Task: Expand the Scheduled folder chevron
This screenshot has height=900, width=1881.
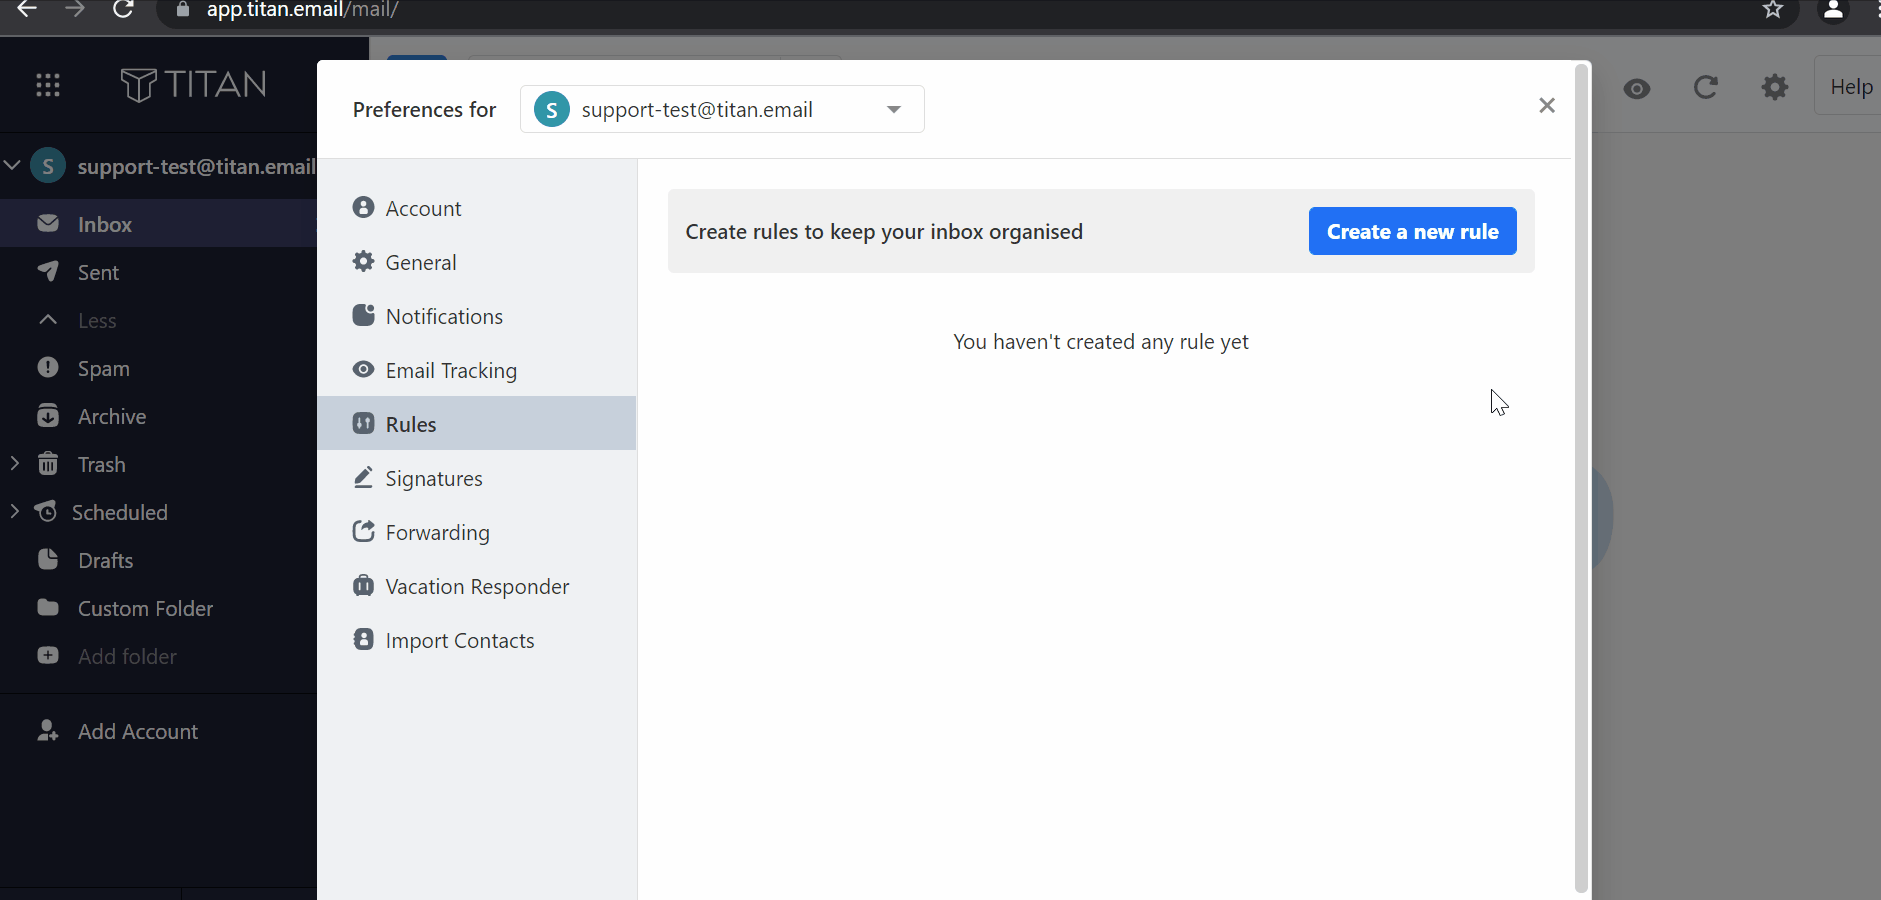Action: click(x=14, y=511)
